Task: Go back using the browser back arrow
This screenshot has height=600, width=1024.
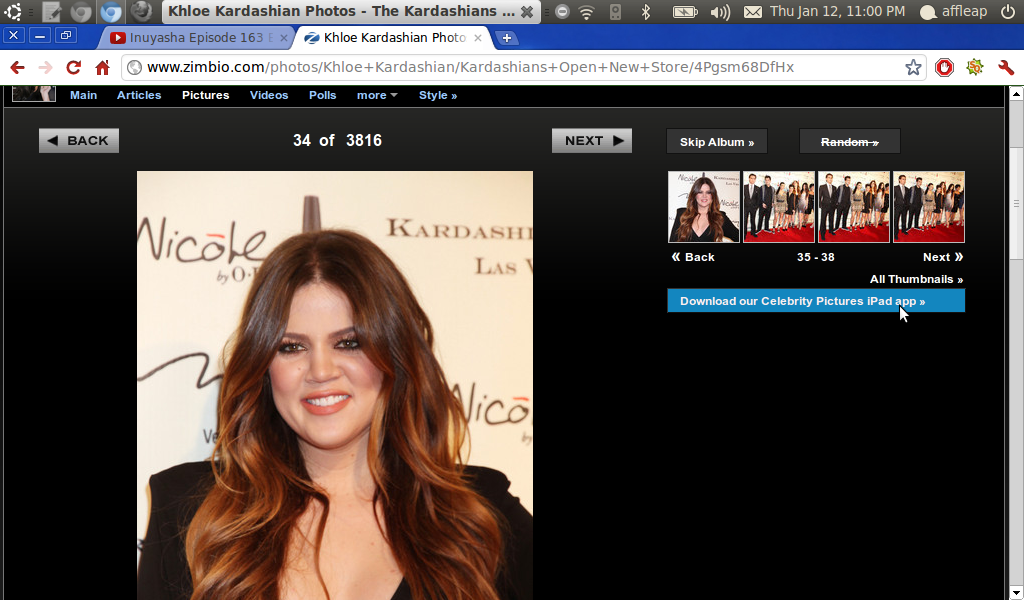Action: (x=18, y=67)
